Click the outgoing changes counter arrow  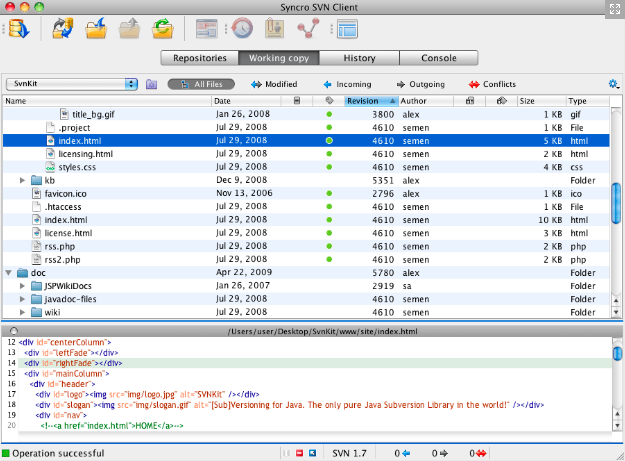tap(444, 453)
